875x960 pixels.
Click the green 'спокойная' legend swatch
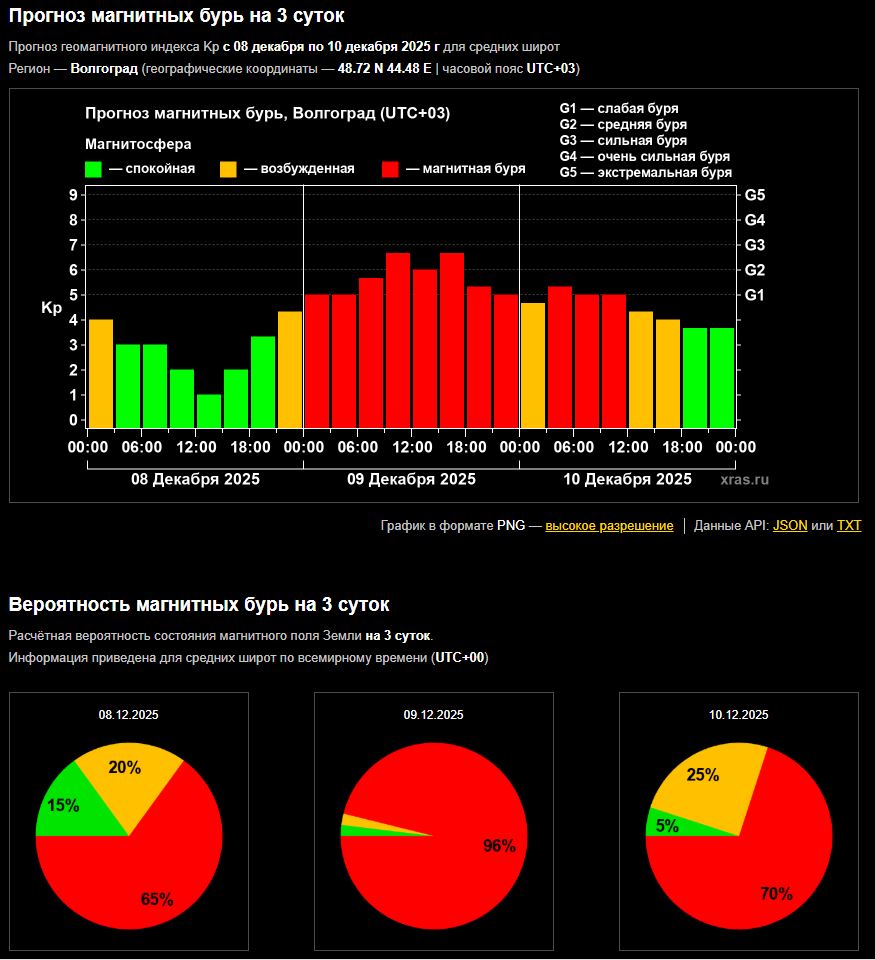click(x=94, y=169)
